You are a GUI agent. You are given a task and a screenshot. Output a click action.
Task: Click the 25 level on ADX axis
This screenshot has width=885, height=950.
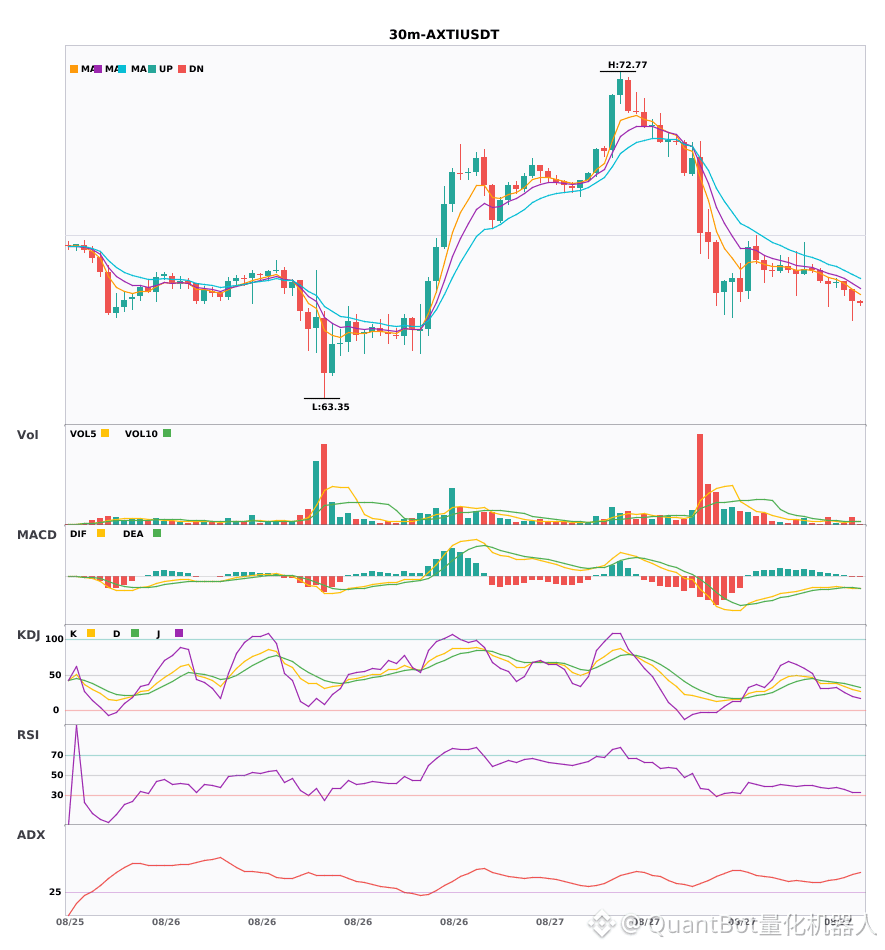click(55, 892)
